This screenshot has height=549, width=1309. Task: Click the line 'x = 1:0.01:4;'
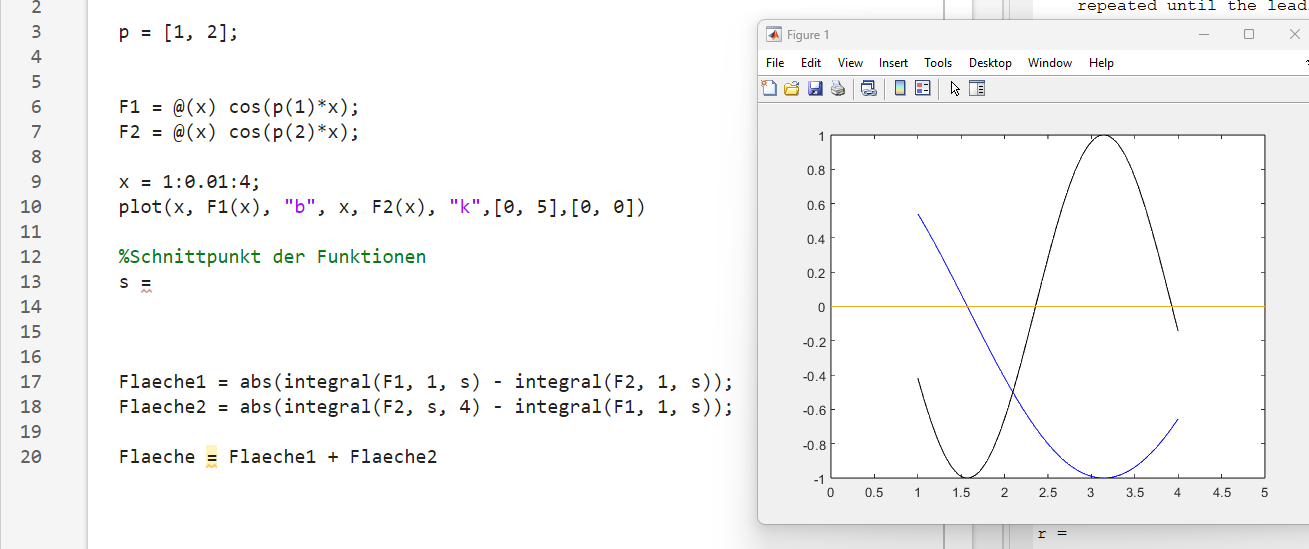(189, 182)
